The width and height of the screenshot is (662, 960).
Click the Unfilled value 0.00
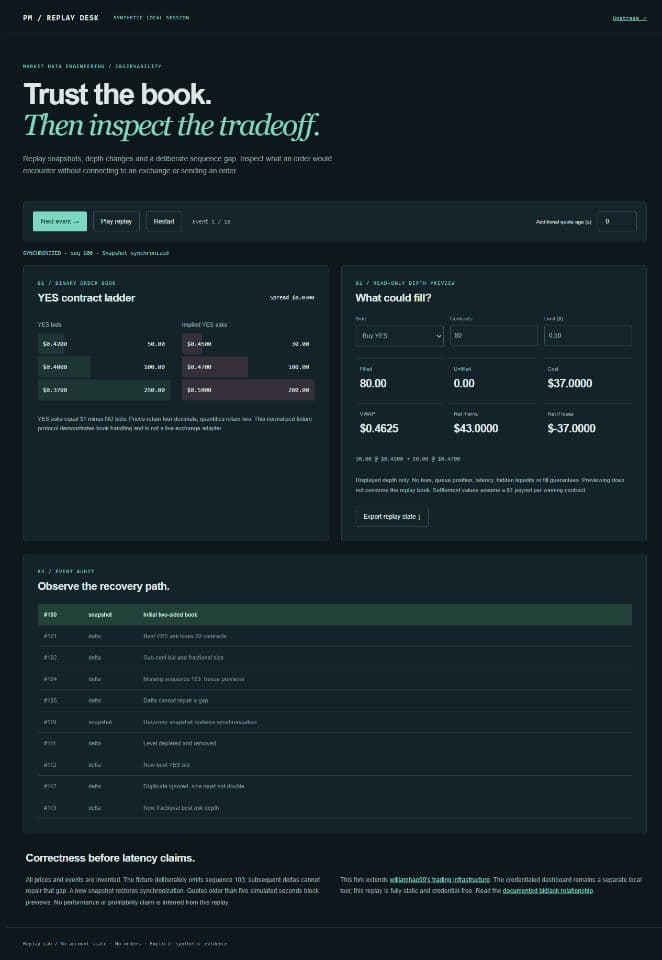pyautogui.click(x=464, y=383)
